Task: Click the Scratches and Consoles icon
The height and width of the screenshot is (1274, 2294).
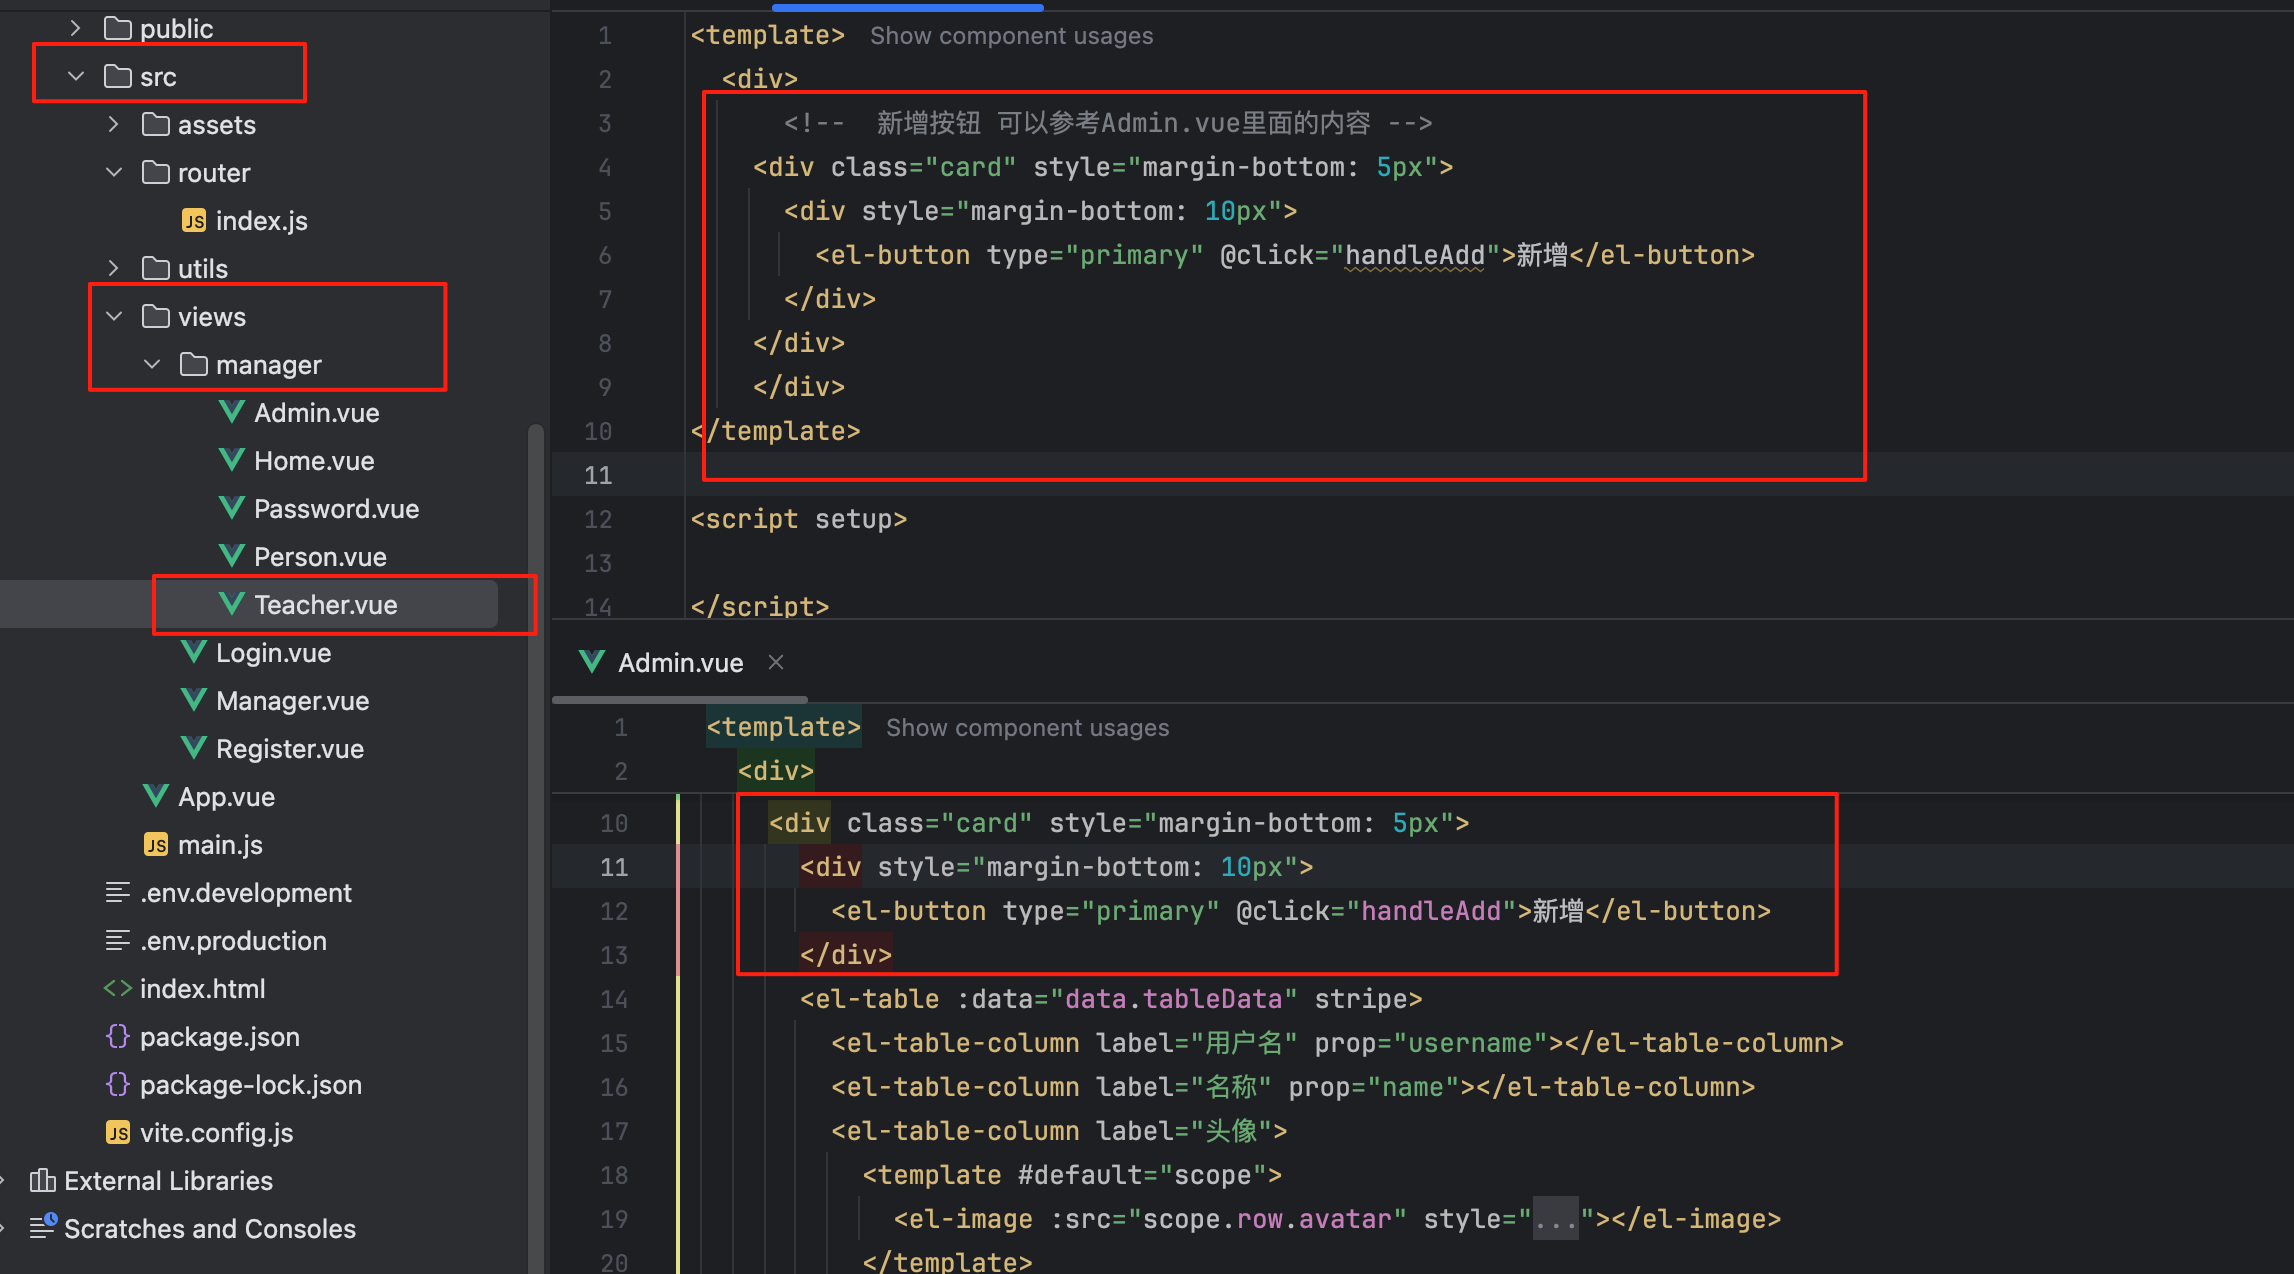Action: [42, 1228]
